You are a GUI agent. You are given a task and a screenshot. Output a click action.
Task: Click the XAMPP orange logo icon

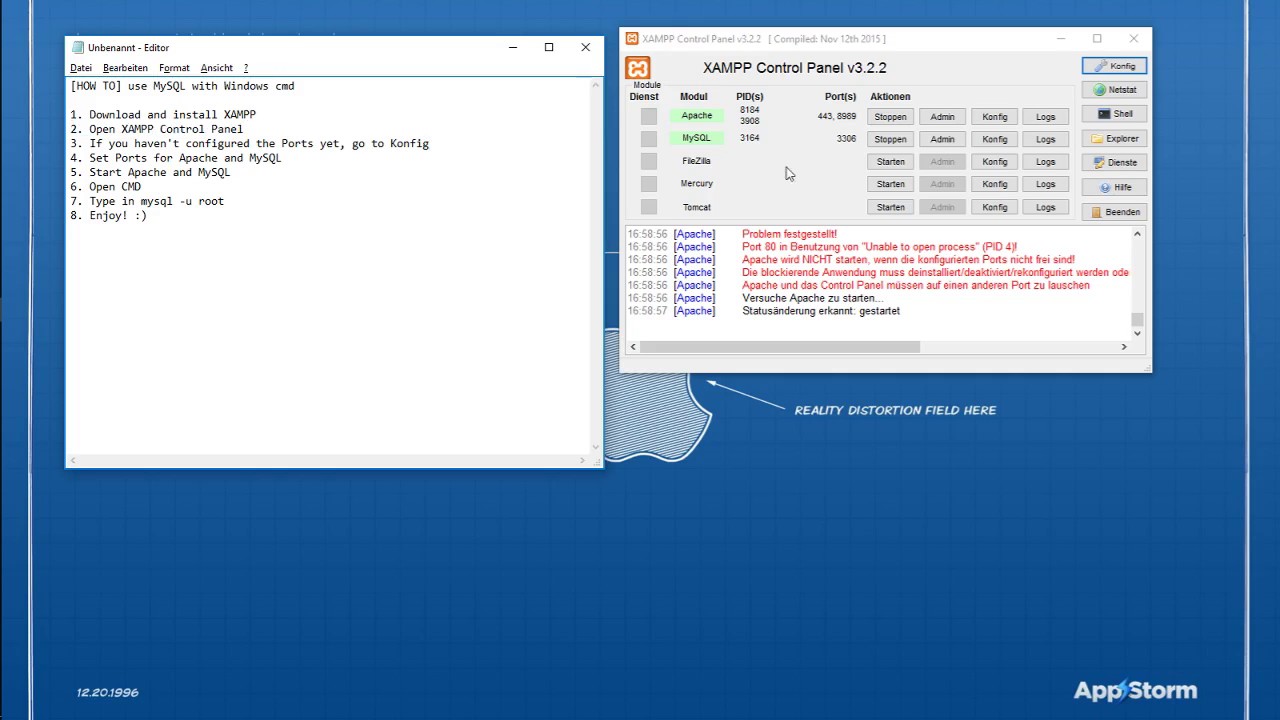638,68
